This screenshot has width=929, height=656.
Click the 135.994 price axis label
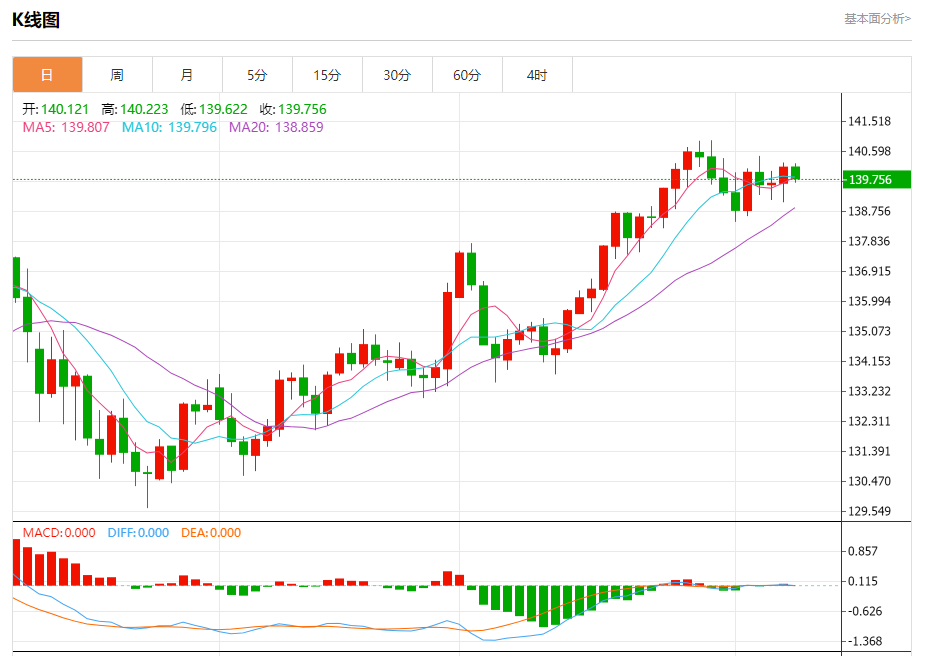point(869,301)
